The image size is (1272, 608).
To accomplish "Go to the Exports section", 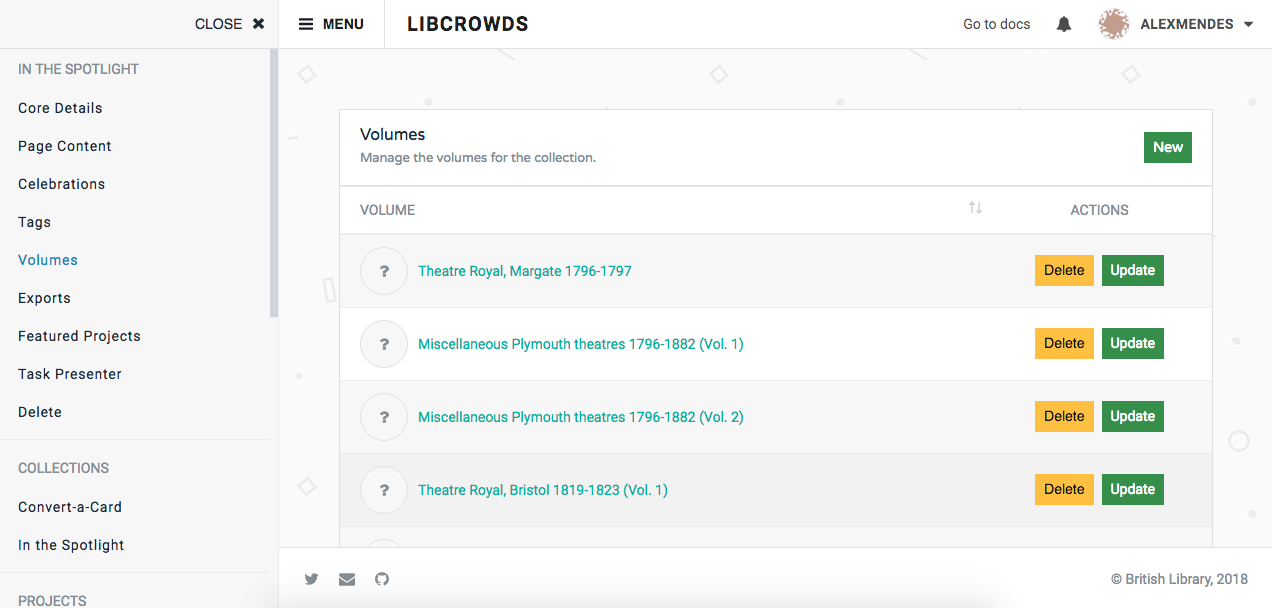I will (x=43, y=297).
